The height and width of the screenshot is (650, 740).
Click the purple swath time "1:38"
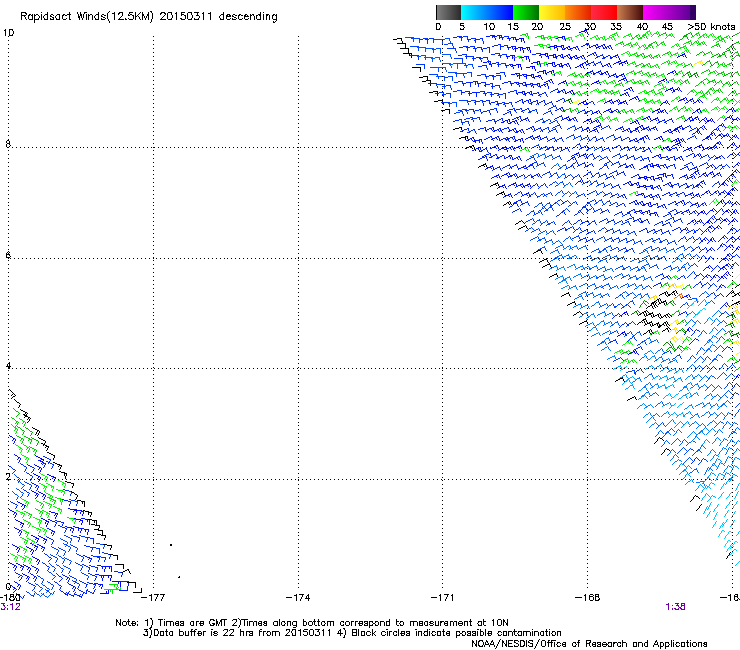tap(675, 607)
